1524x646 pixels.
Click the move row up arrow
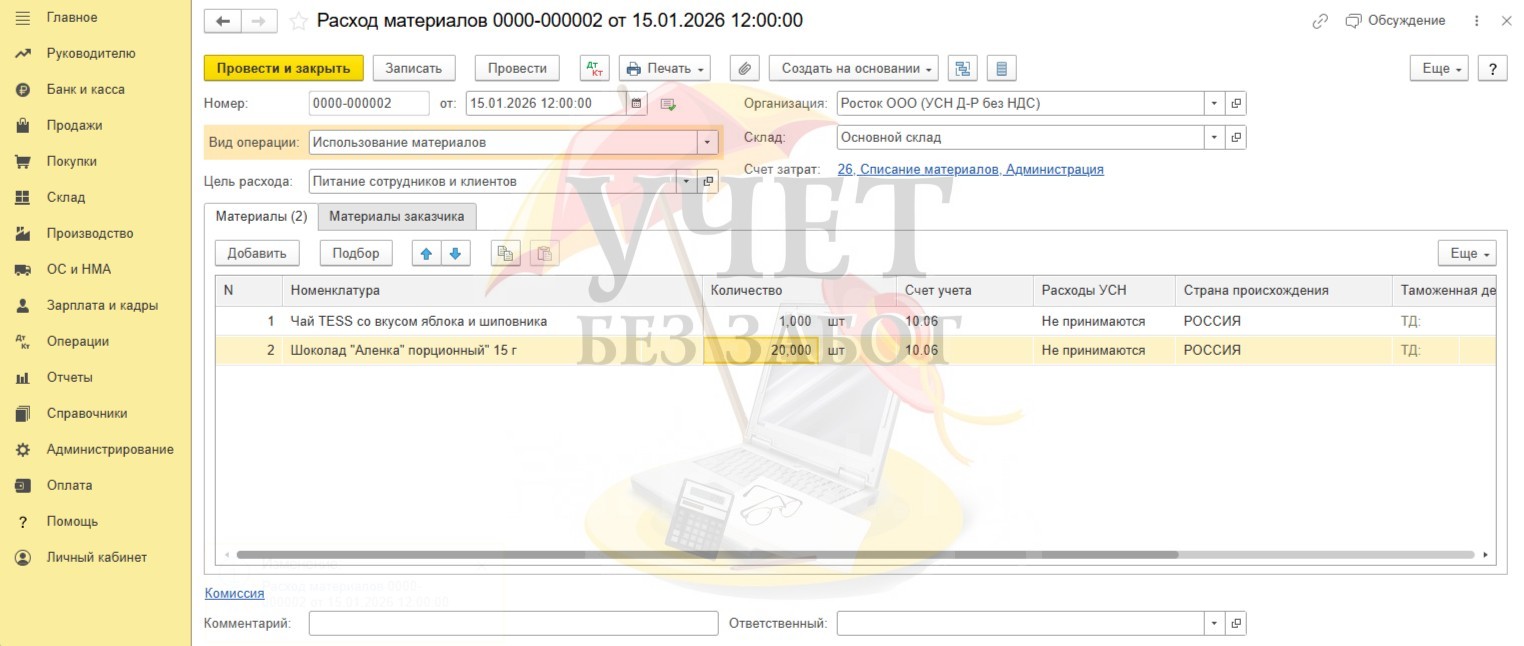[427, 253]
